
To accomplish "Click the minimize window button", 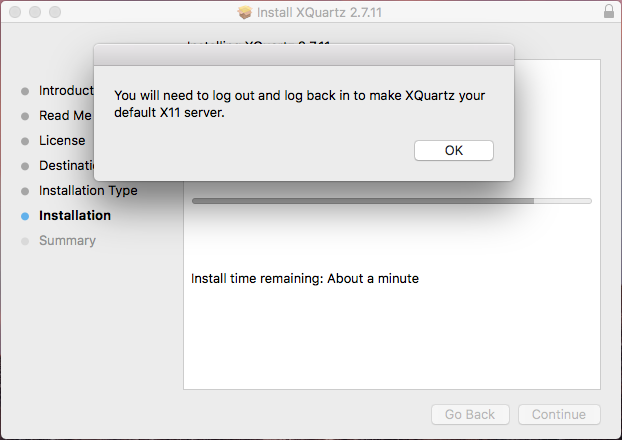I will (x=35, y=12).
